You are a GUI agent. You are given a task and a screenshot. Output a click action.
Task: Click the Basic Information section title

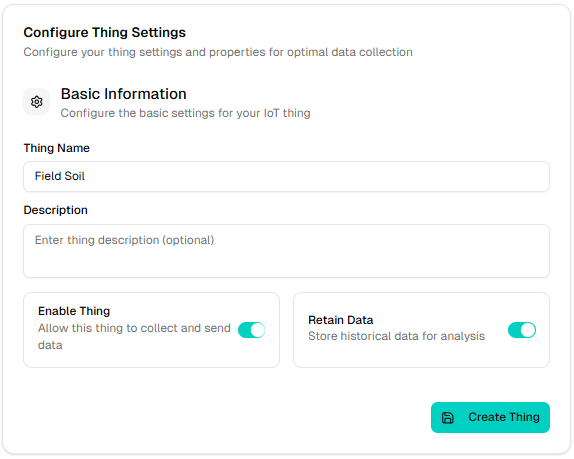click(124, 94)
